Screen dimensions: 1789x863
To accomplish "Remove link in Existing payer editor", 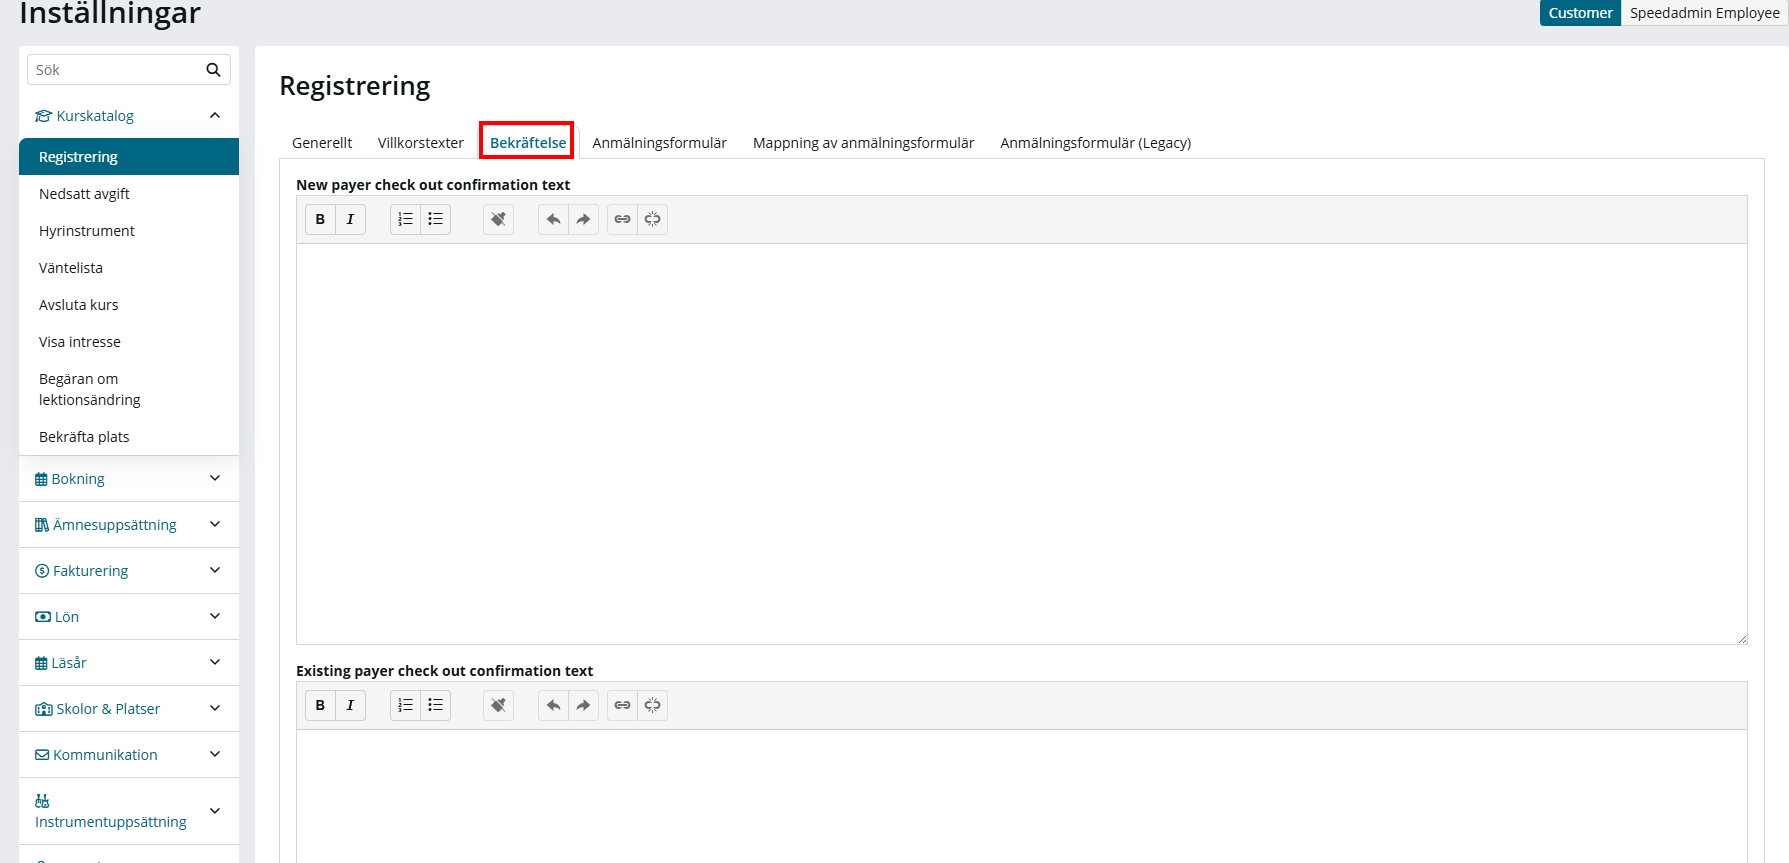I will pos(652,705).
